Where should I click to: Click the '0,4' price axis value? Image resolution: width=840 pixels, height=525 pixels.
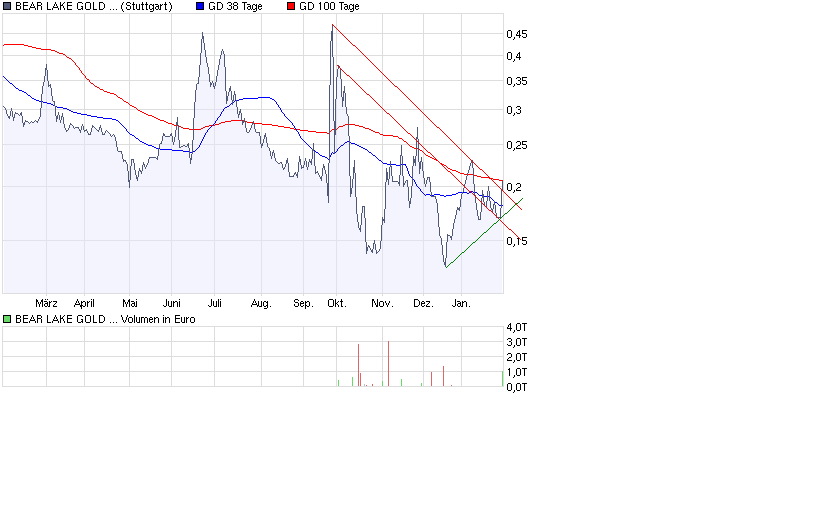[x=514, y=56]
